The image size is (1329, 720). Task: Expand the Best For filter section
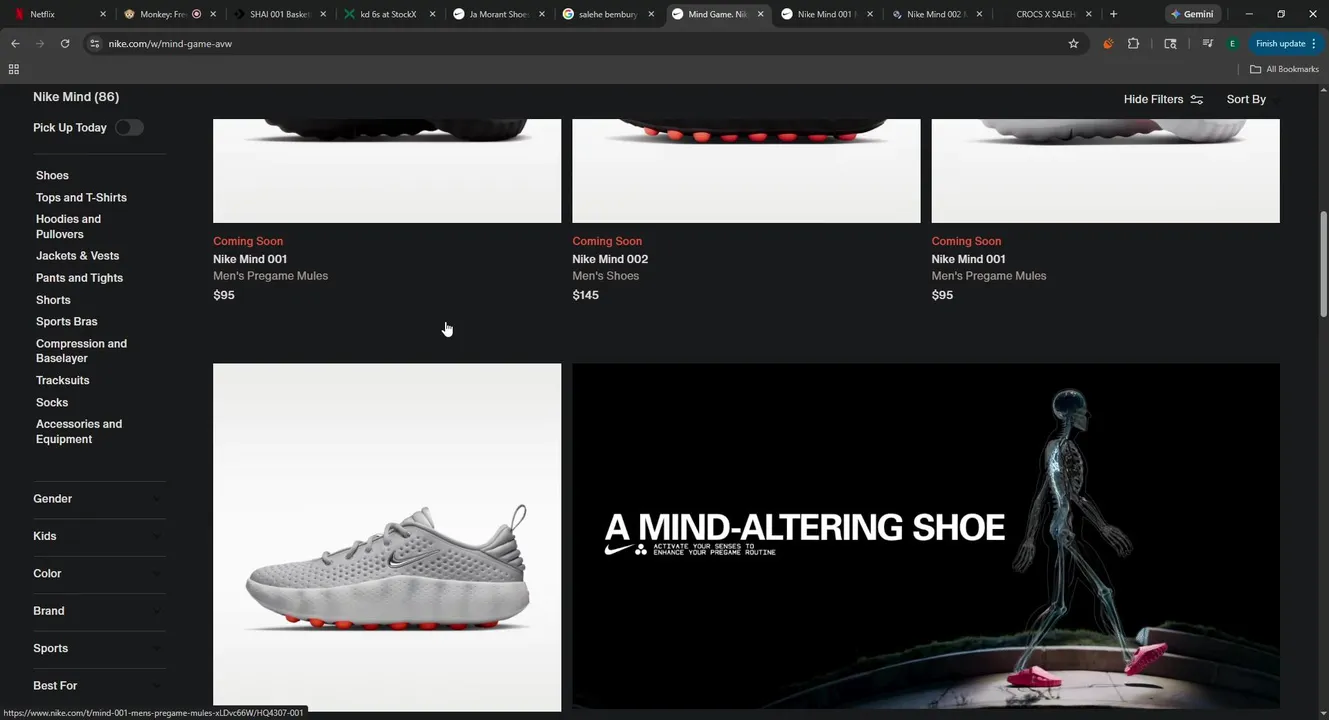[98, 686]
